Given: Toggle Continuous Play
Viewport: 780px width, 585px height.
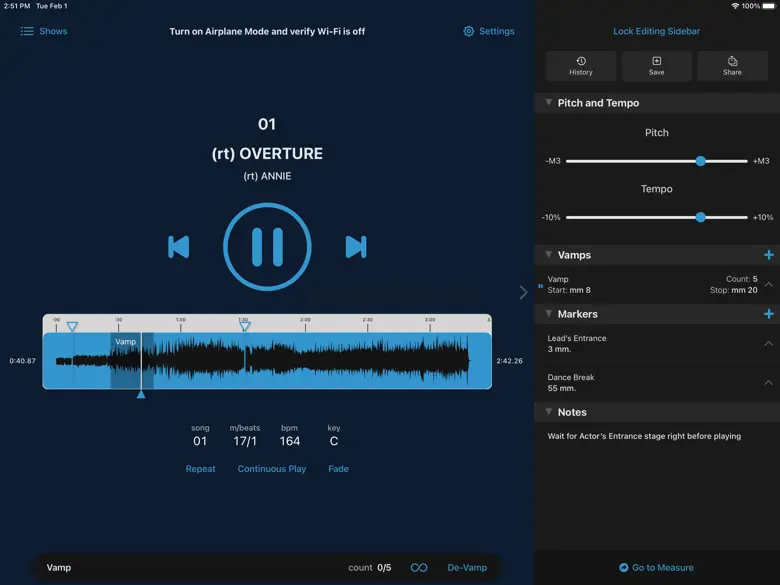Looking at the screenshot, I should click(272, 469).
